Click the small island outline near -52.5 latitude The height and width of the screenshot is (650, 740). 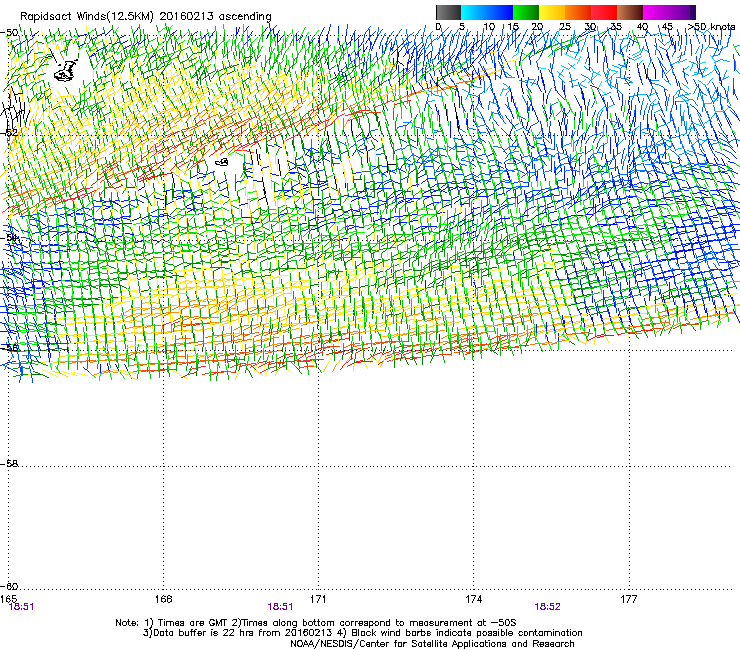[x=222, y=162]
